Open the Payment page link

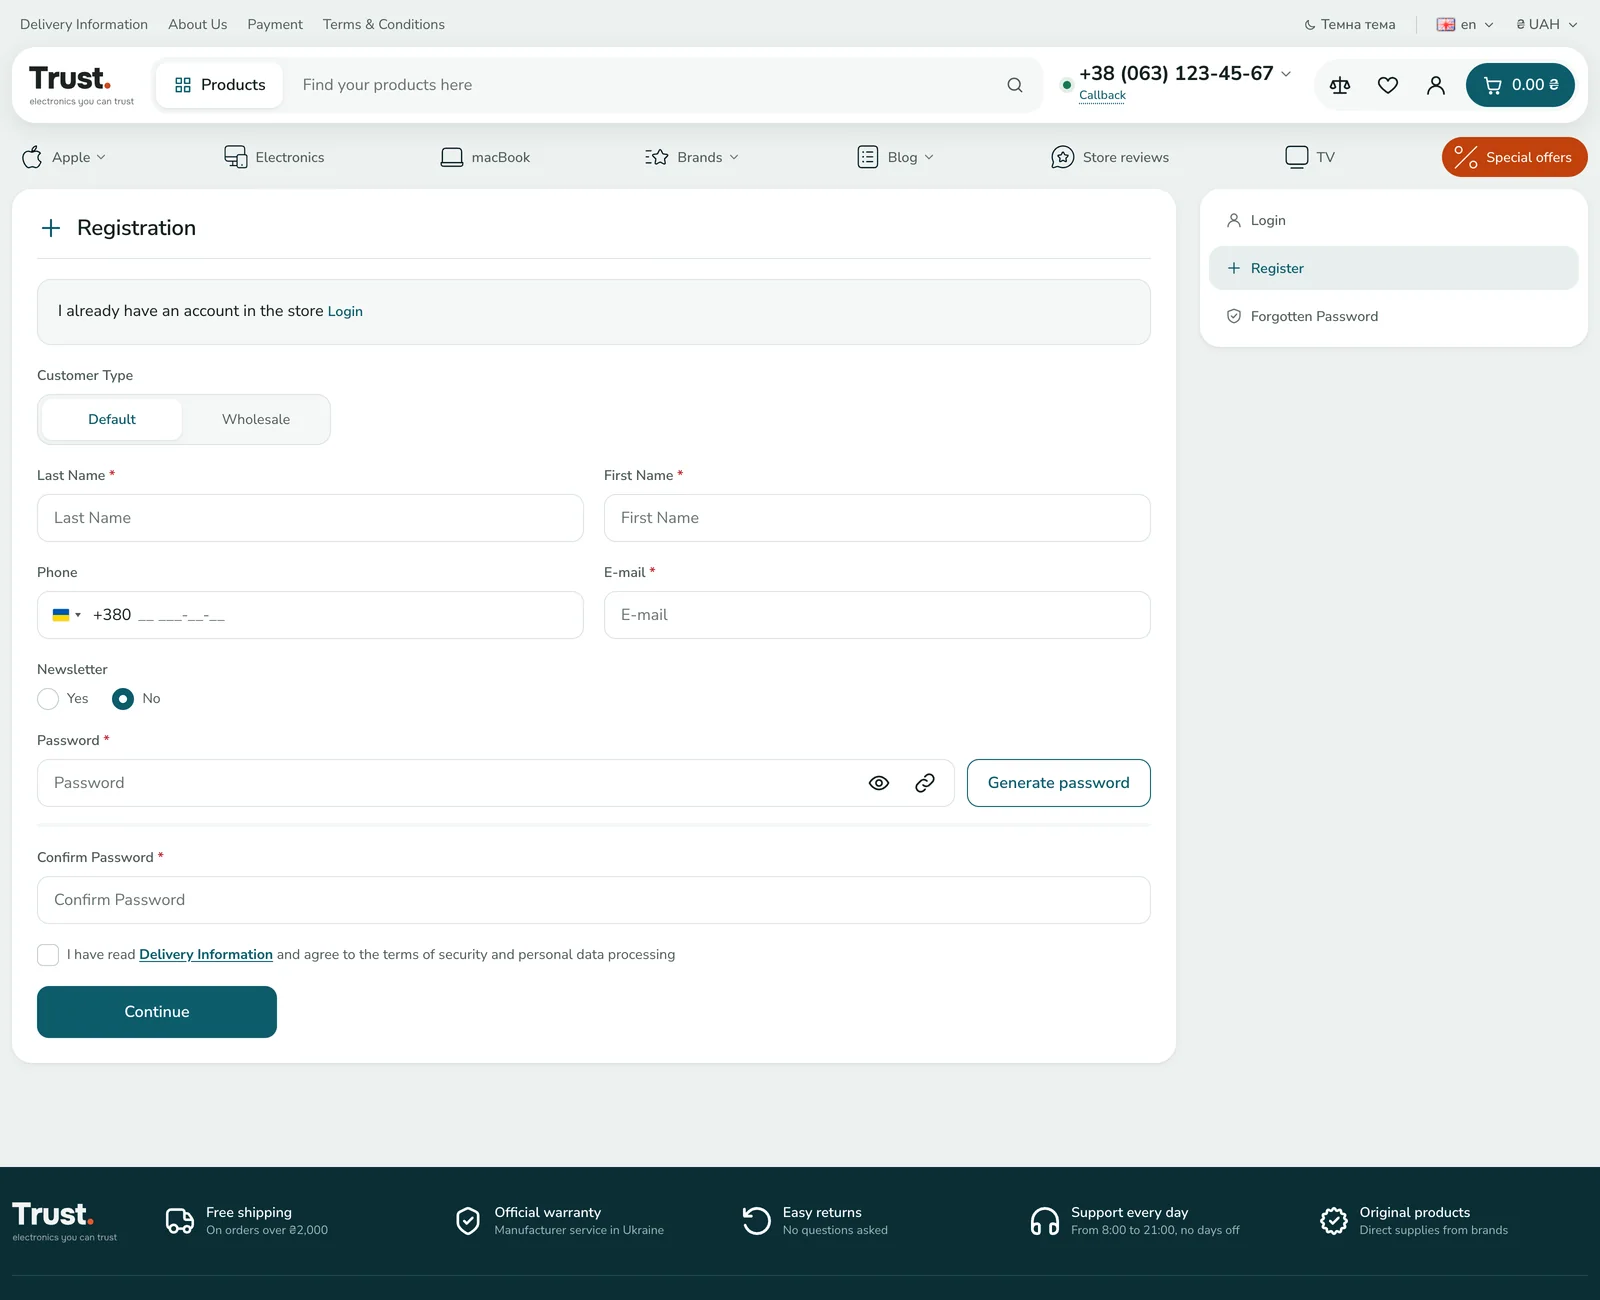(x=275, y=24)
